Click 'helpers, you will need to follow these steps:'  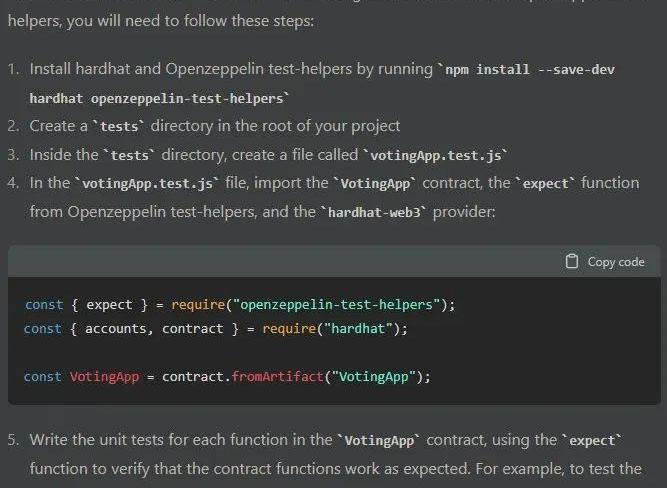[x=161, y=20]
